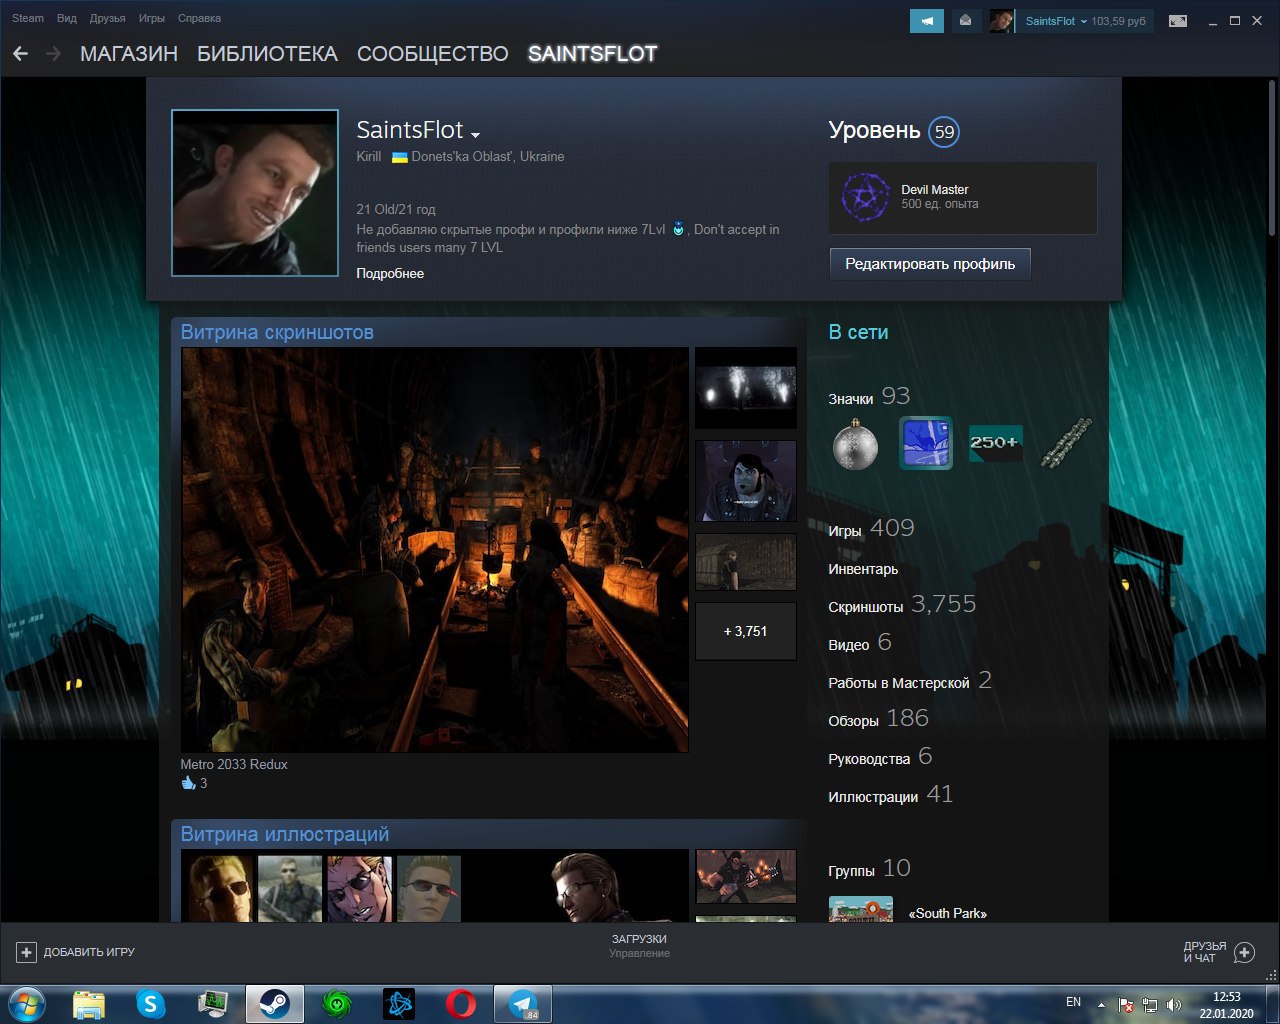This screenshot has height=1024, width=1280.
Task: Open Telegram from the taskbar
Action: (x=523, y=1003)
